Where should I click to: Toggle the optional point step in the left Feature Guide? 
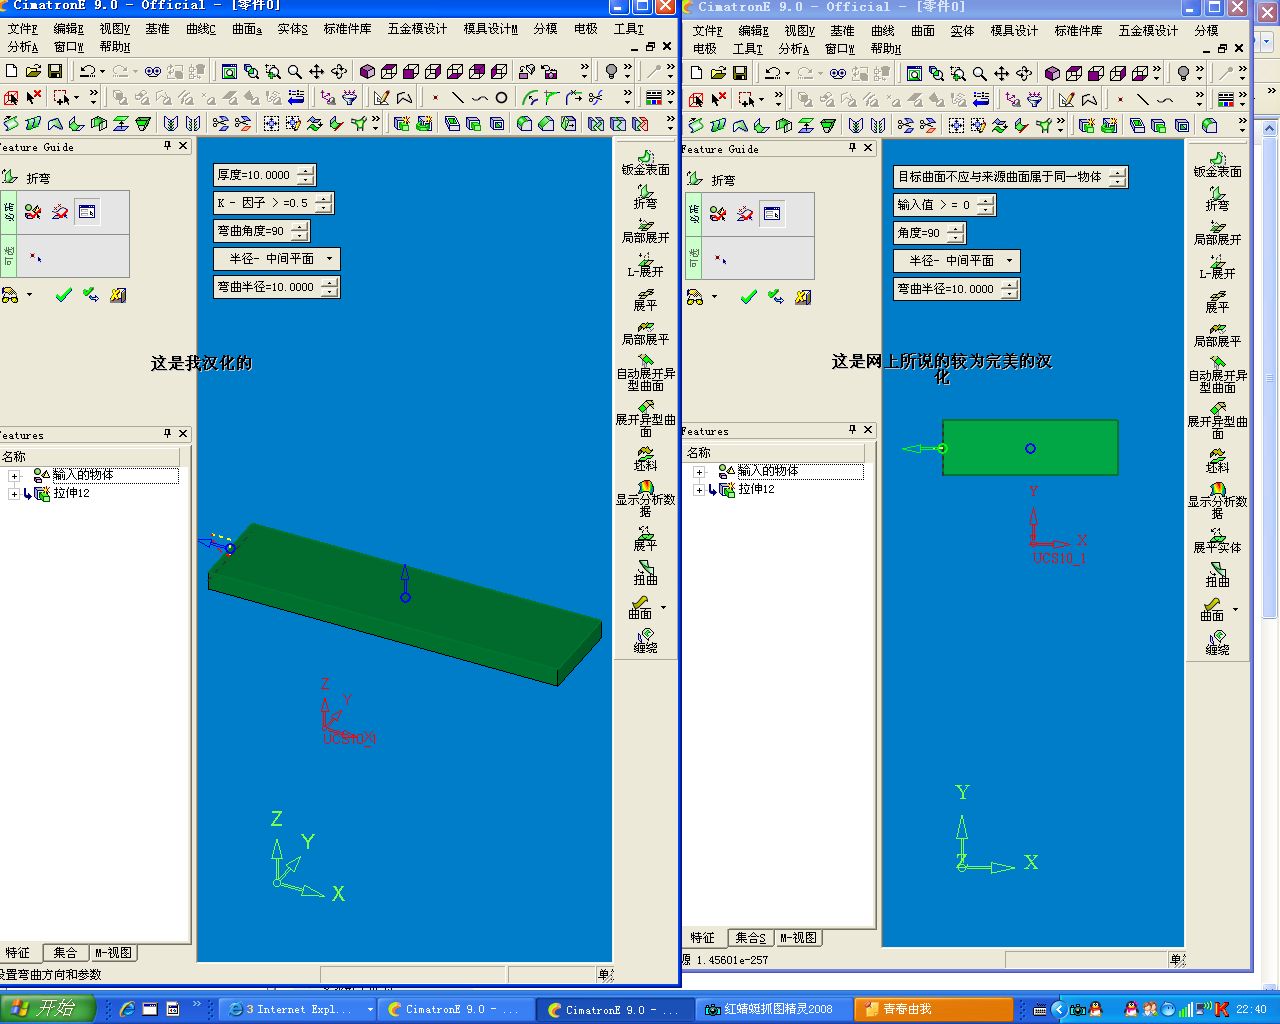[x=35, y=257]
